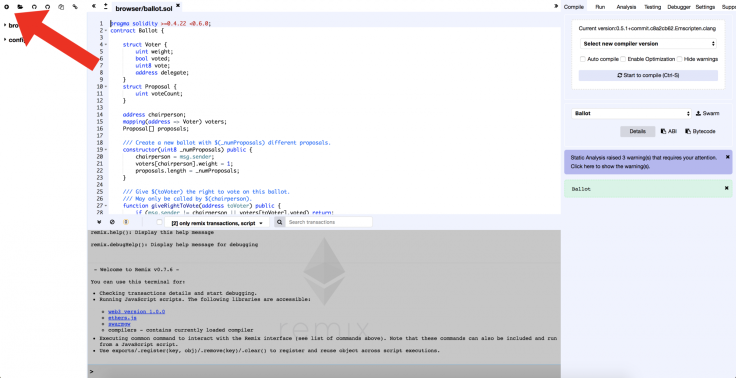Open the Select new compiler version dropdown
Screen dimensions: 736x378
648,44
